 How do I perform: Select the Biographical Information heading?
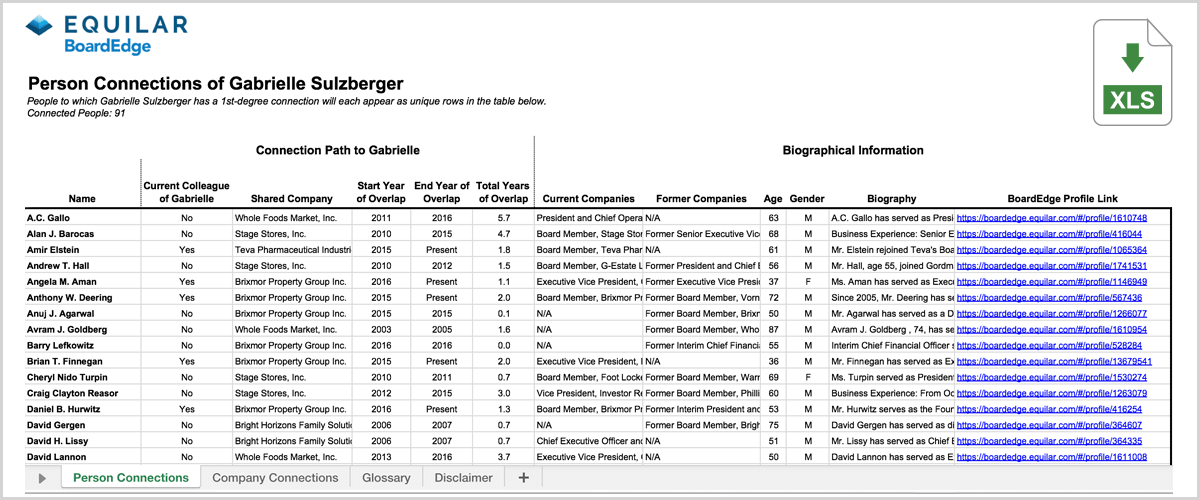[853, 151]
